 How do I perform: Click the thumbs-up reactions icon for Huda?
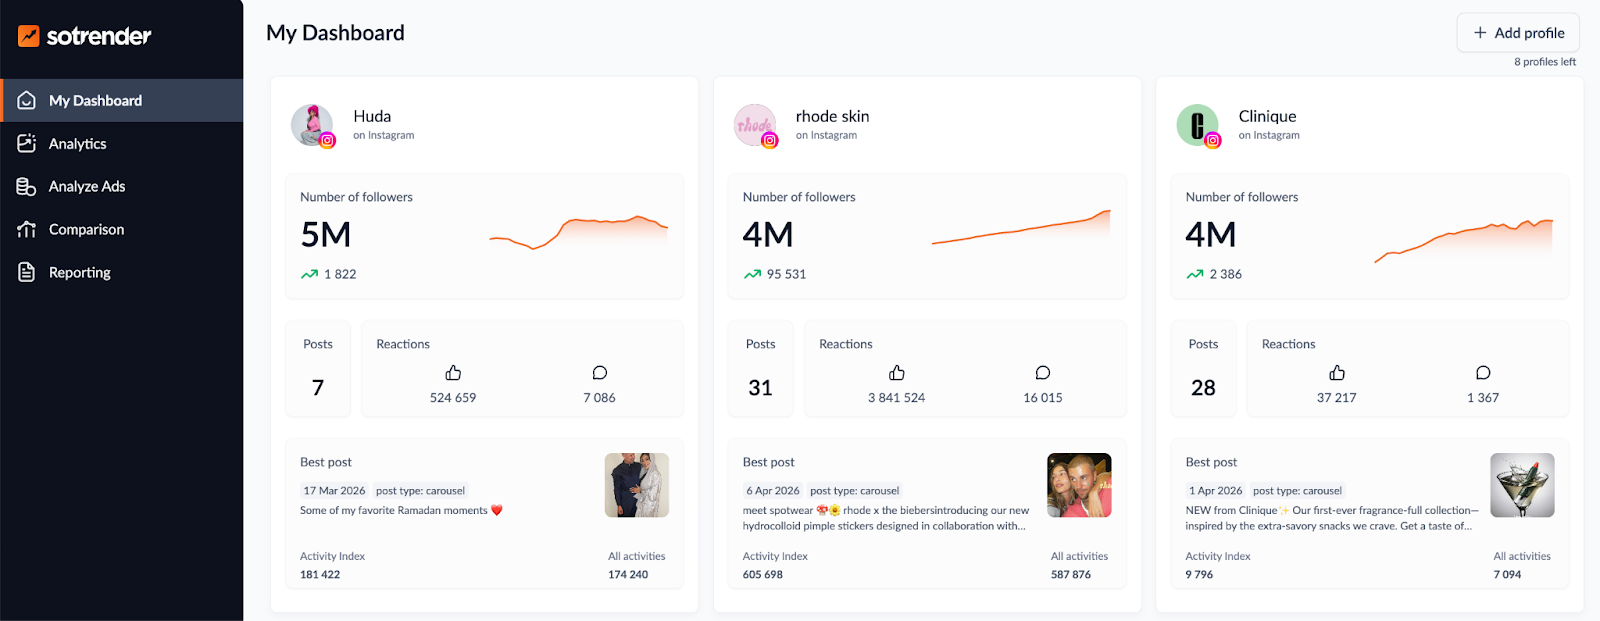point(452,372)
